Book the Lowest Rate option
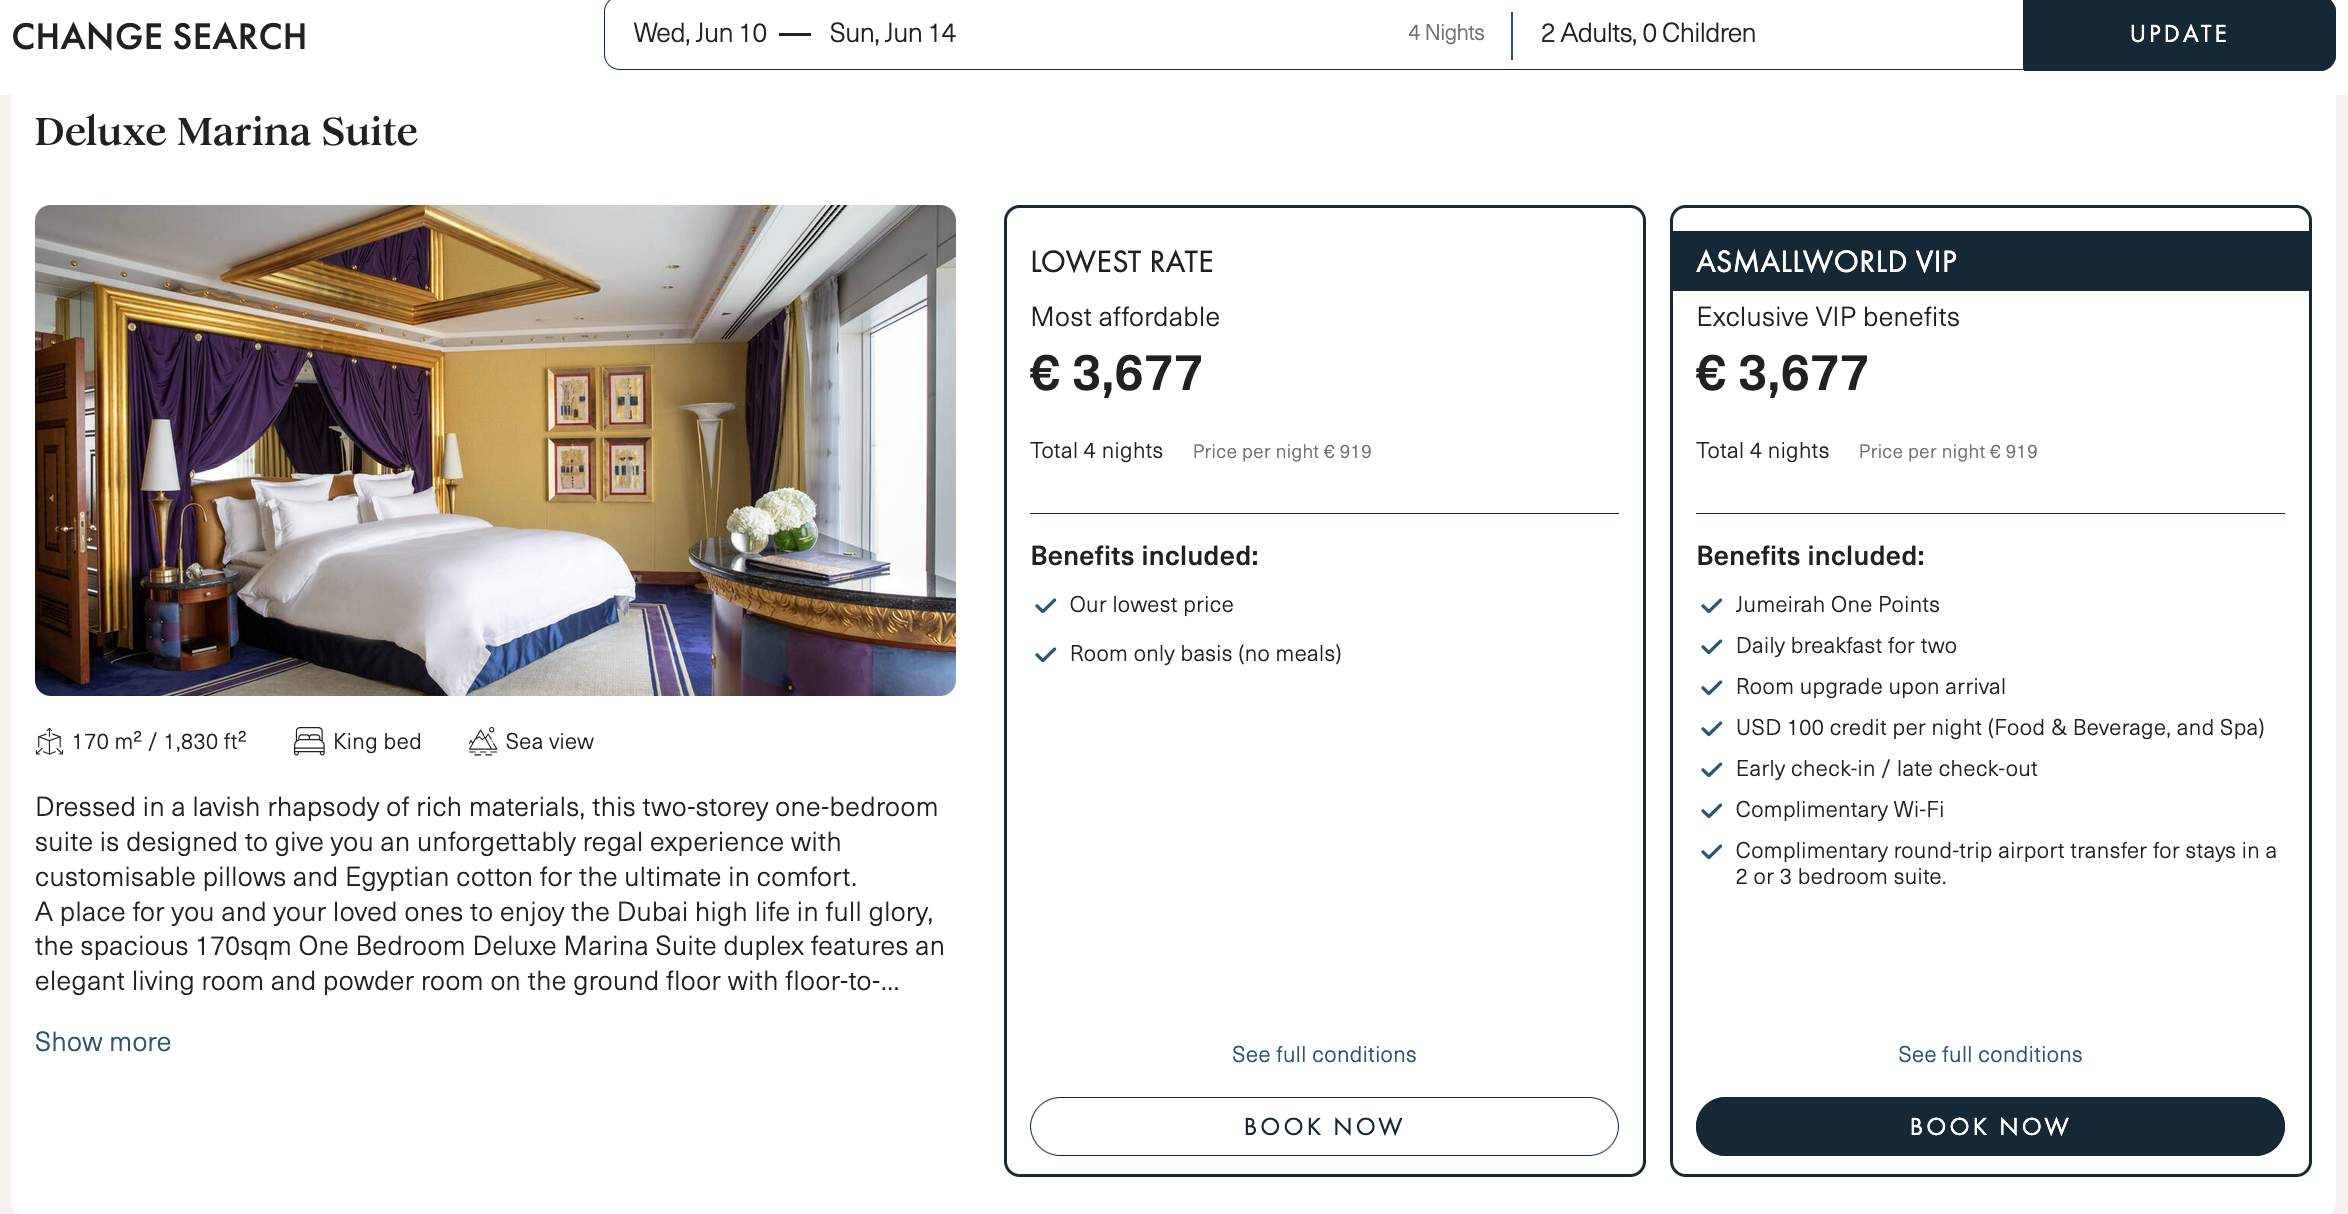 point(1324,1127)
